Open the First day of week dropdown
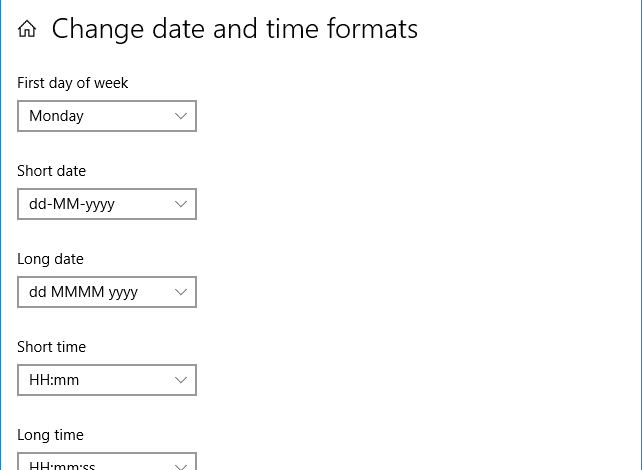 pos(107,116)
